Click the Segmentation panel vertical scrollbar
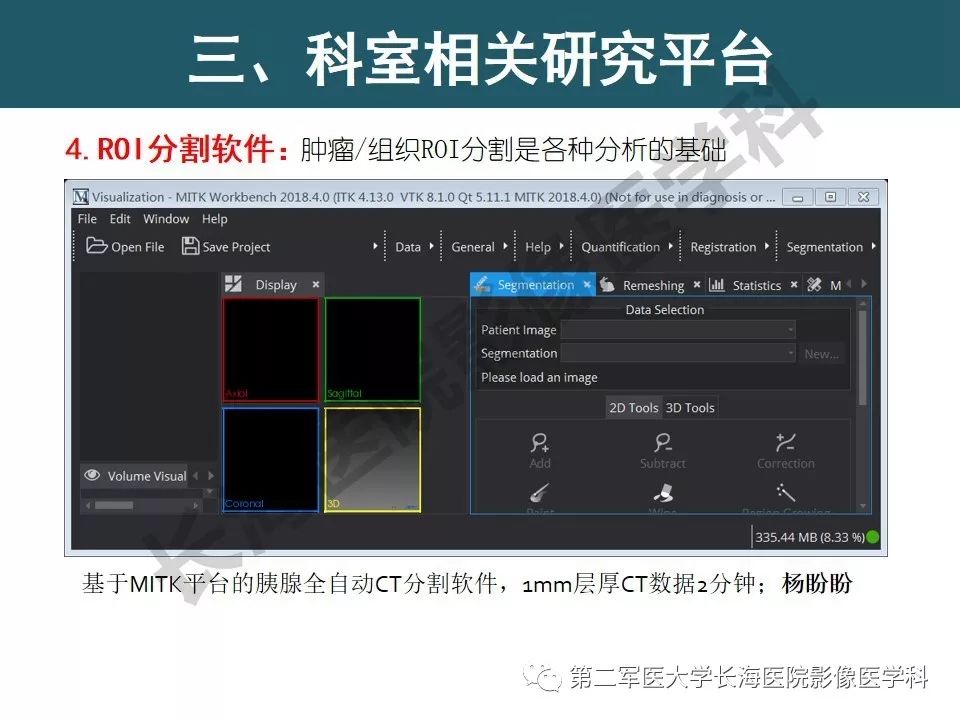960x720 pixels. click(x=862, y=358)
